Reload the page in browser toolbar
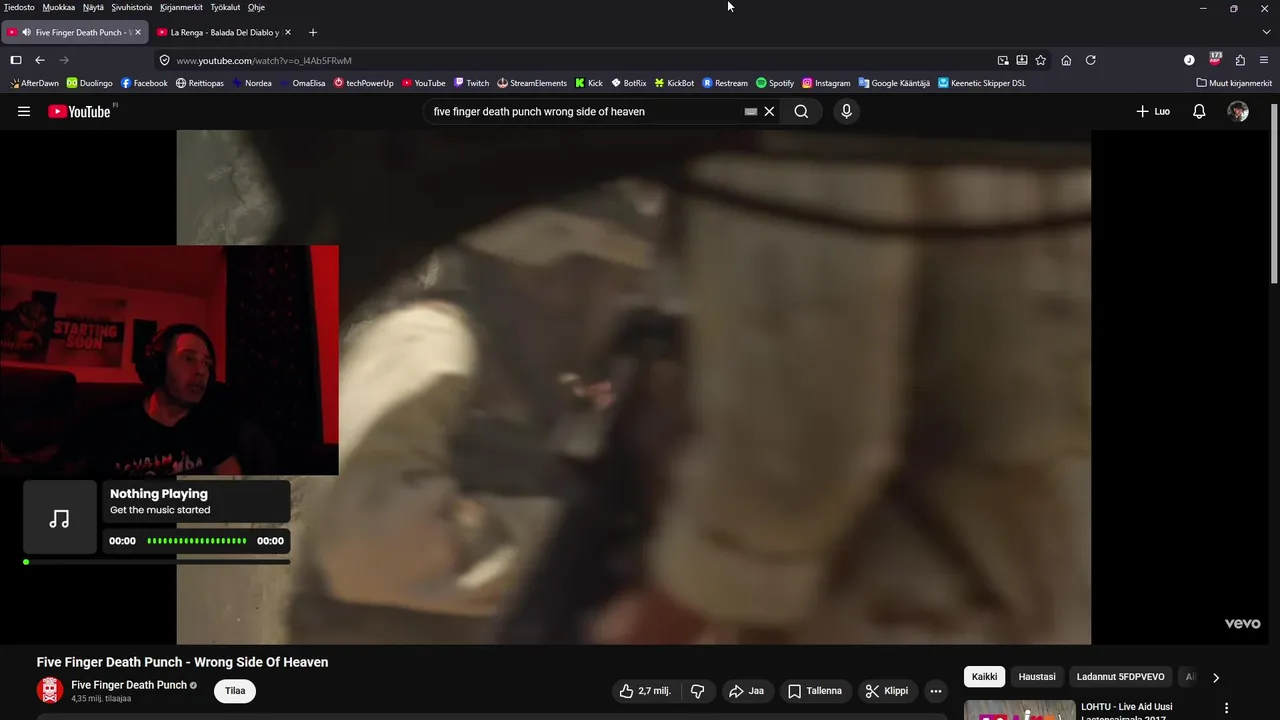 (1091, 60)
